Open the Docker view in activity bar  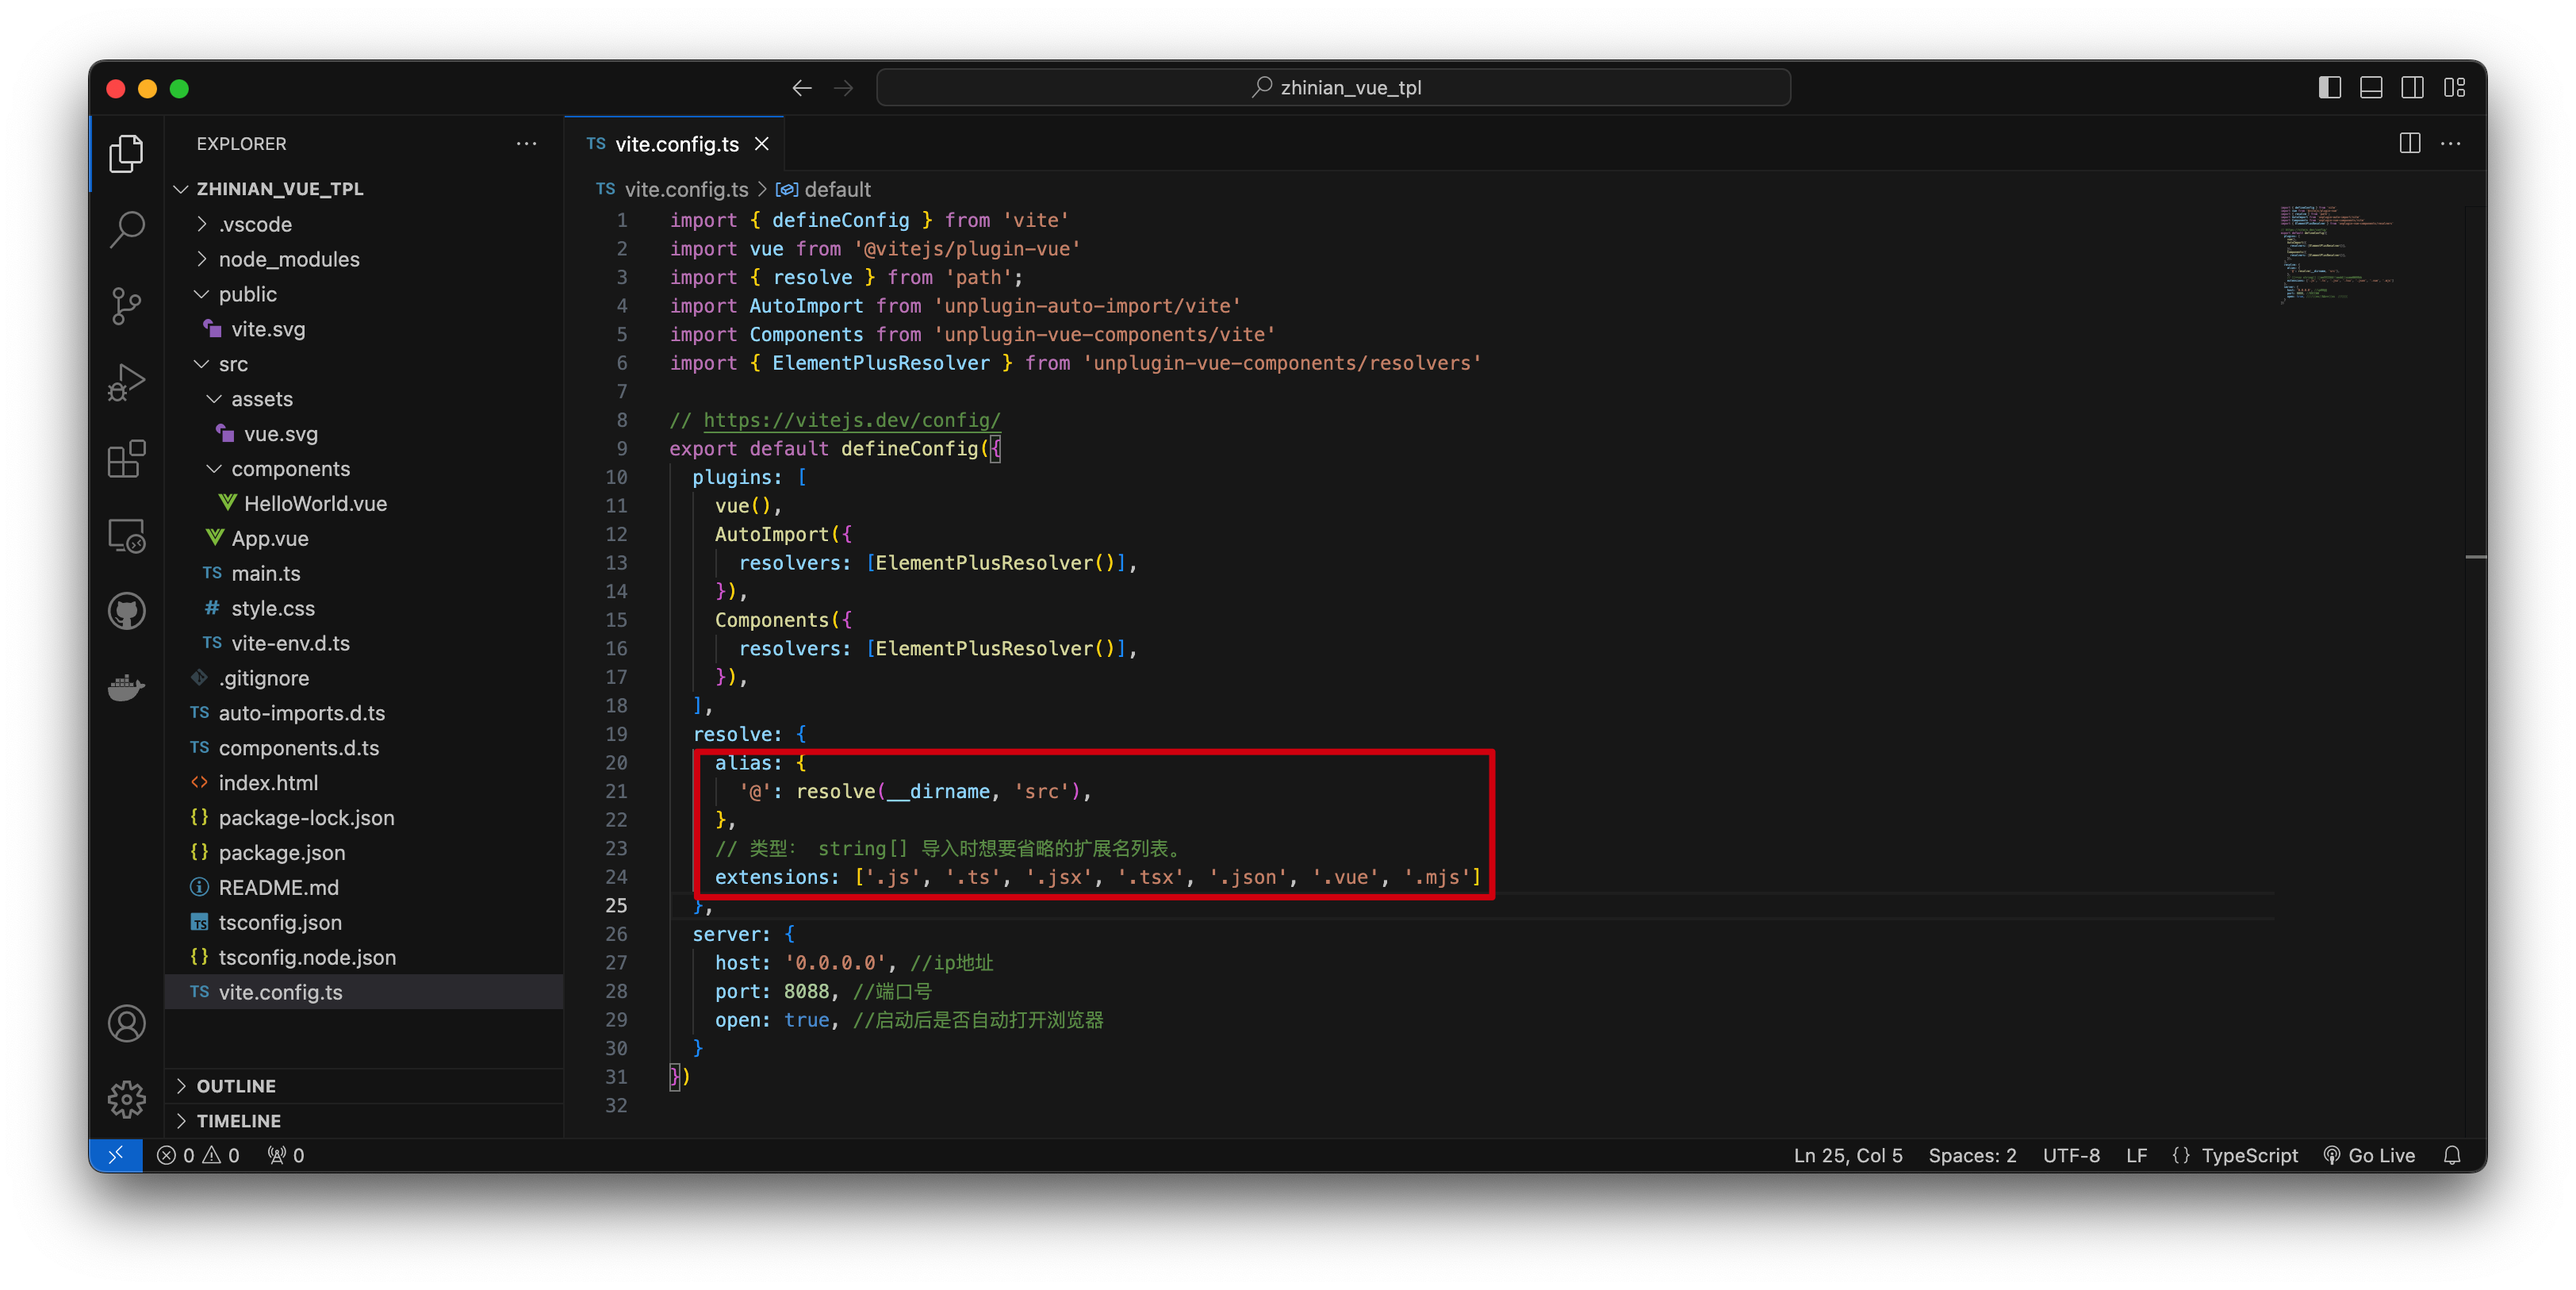126,688
